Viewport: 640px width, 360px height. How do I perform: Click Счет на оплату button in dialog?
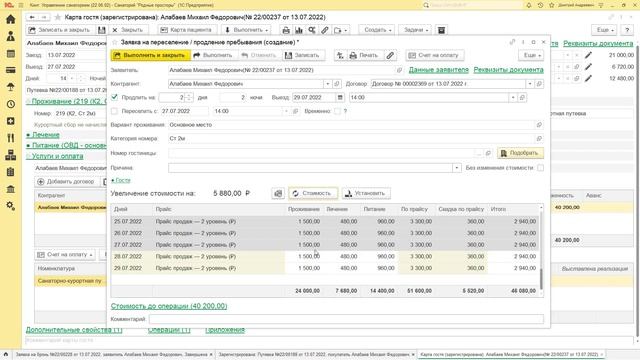tap(434, 55)
